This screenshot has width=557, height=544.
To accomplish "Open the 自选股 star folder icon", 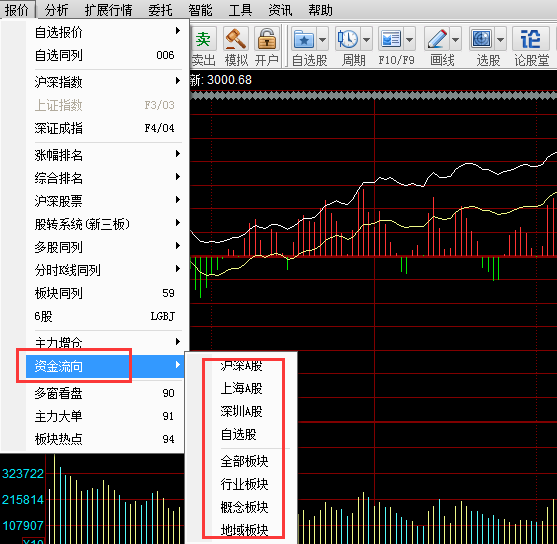I will [304, 39].
